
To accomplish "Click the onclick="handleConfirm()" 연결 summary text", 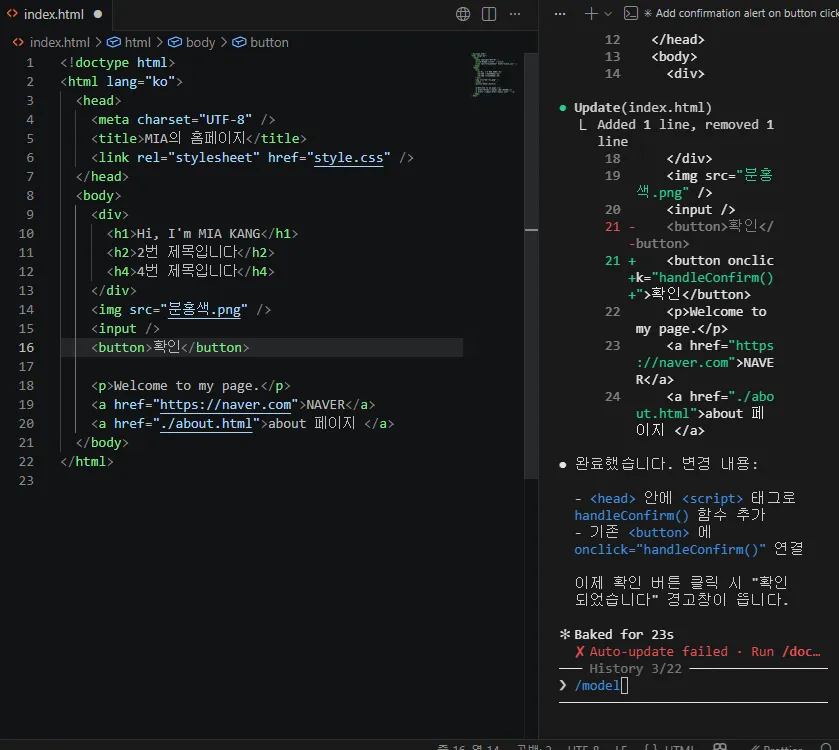I will click(x=688, y=549).
